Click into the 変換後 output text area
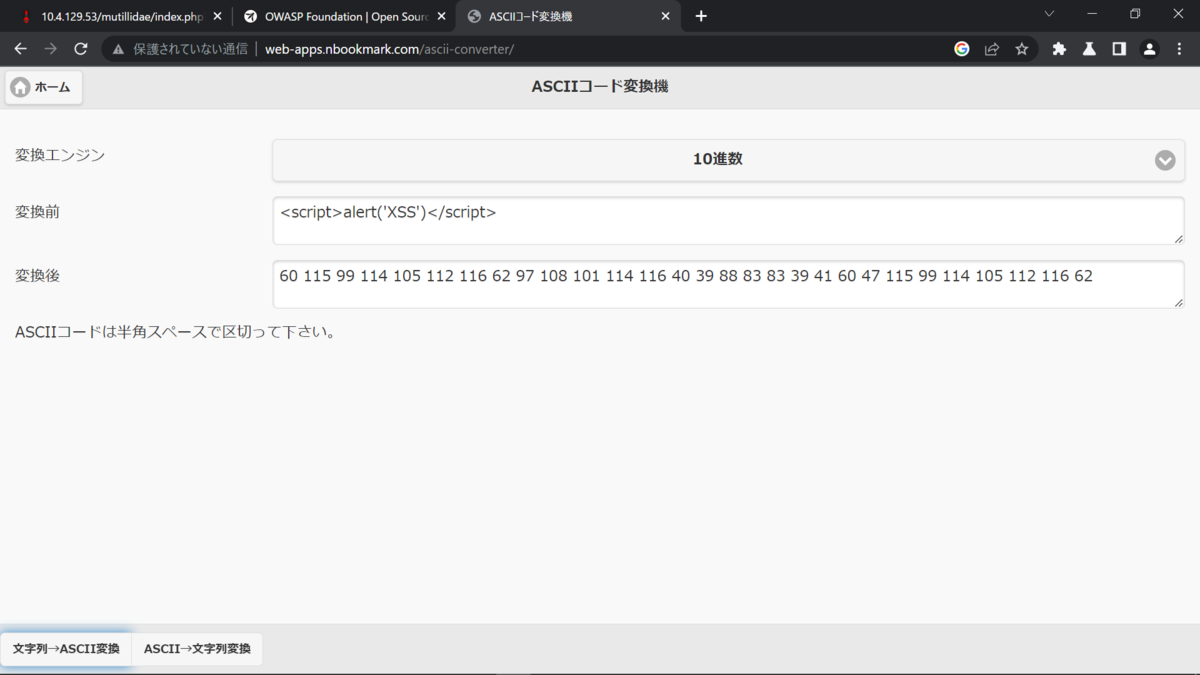This screenshot has width=1200, height=675. tap(728, 285)
